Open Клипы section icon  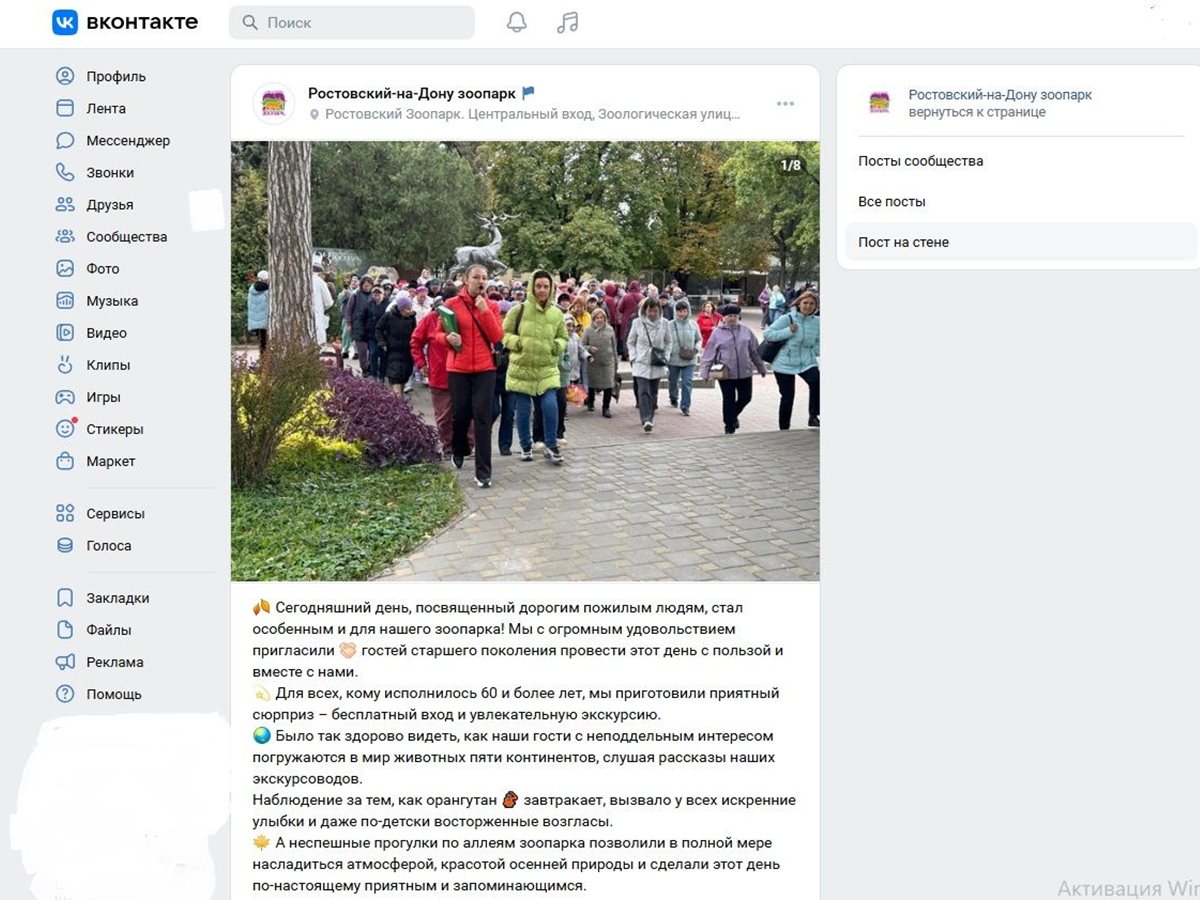[x=65, y=365]
